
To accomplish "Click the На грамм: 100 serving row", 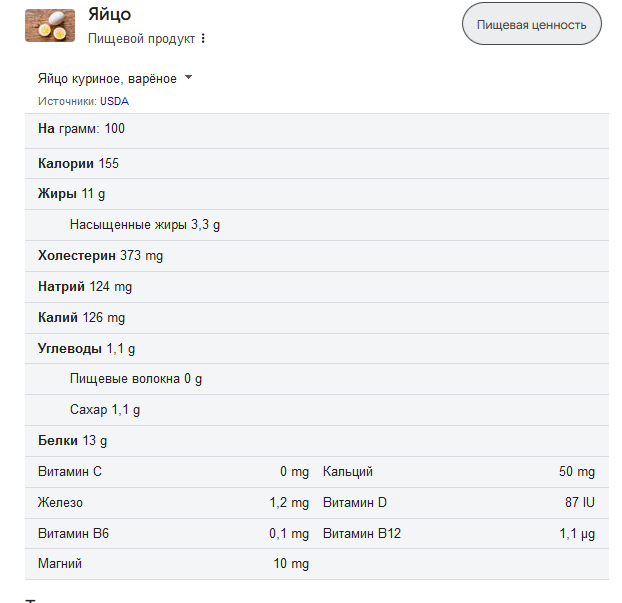I will point(317,131).
